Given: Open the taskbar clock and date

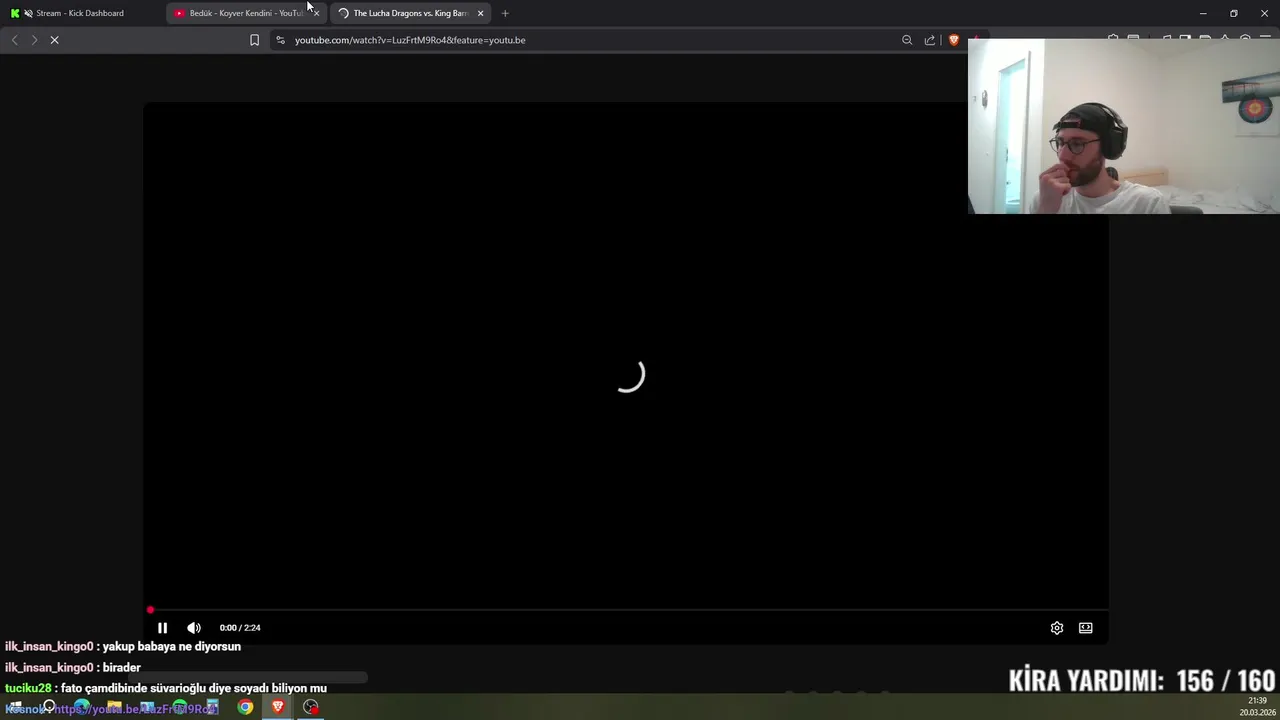Looking at the screenshot, I should (1257, 707).
